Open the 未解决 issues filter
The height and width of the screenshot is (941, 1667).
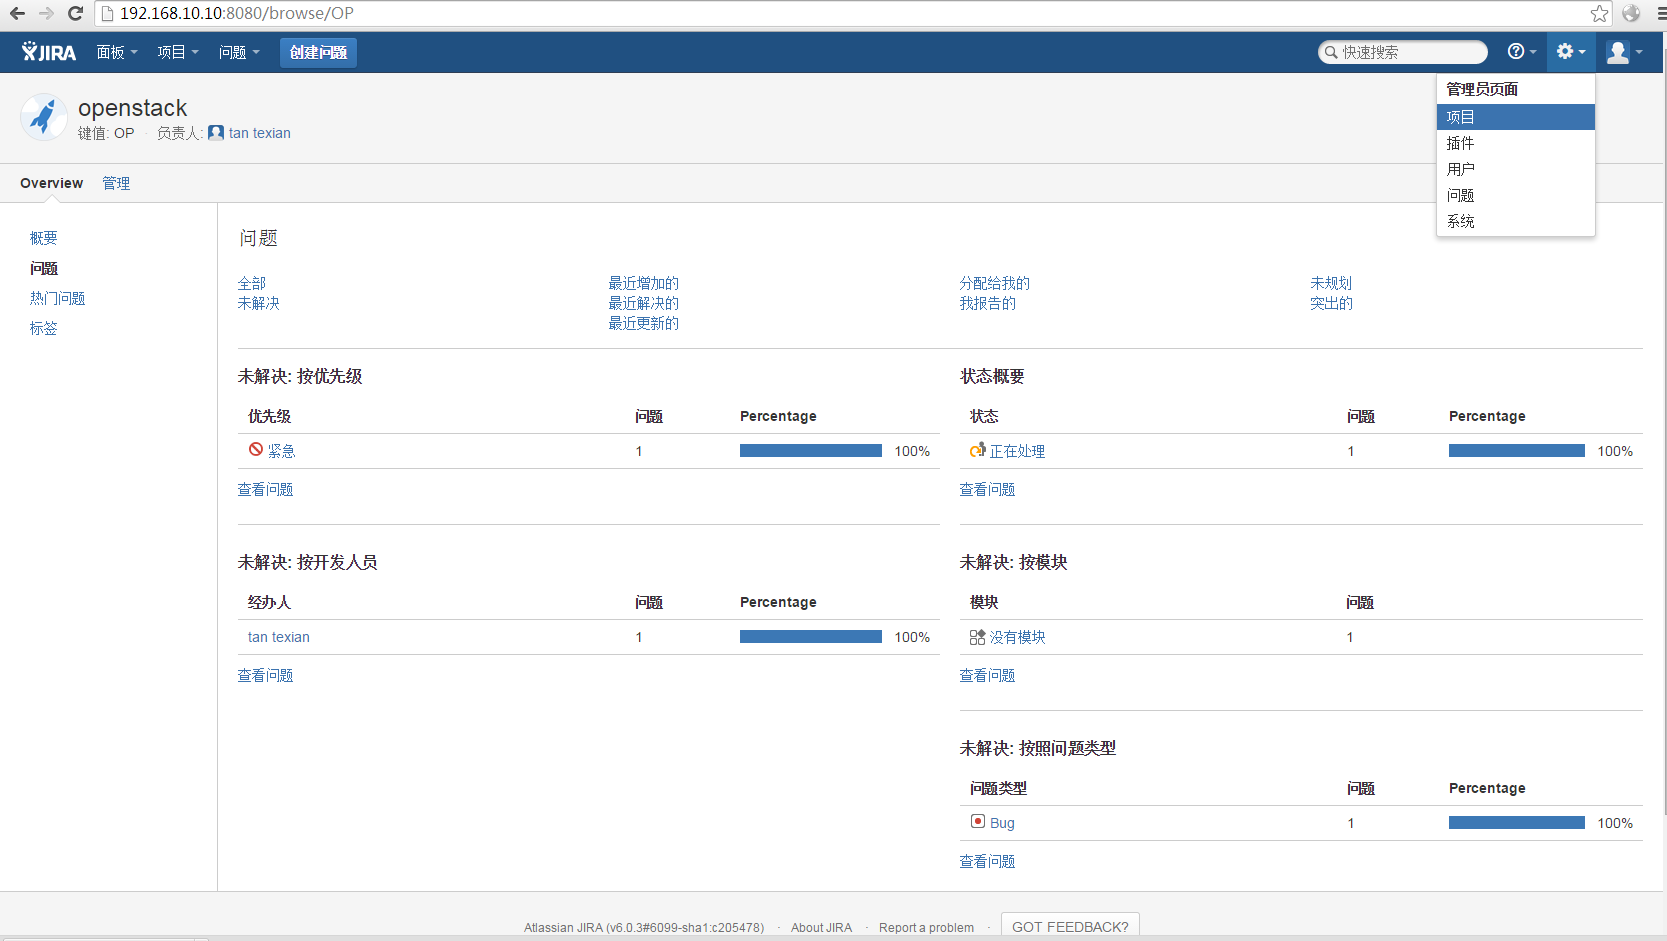coord(259,303)
